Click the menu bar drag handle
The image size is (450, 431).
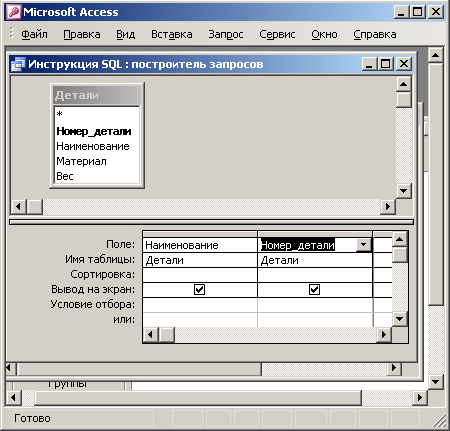coord(11,33)
